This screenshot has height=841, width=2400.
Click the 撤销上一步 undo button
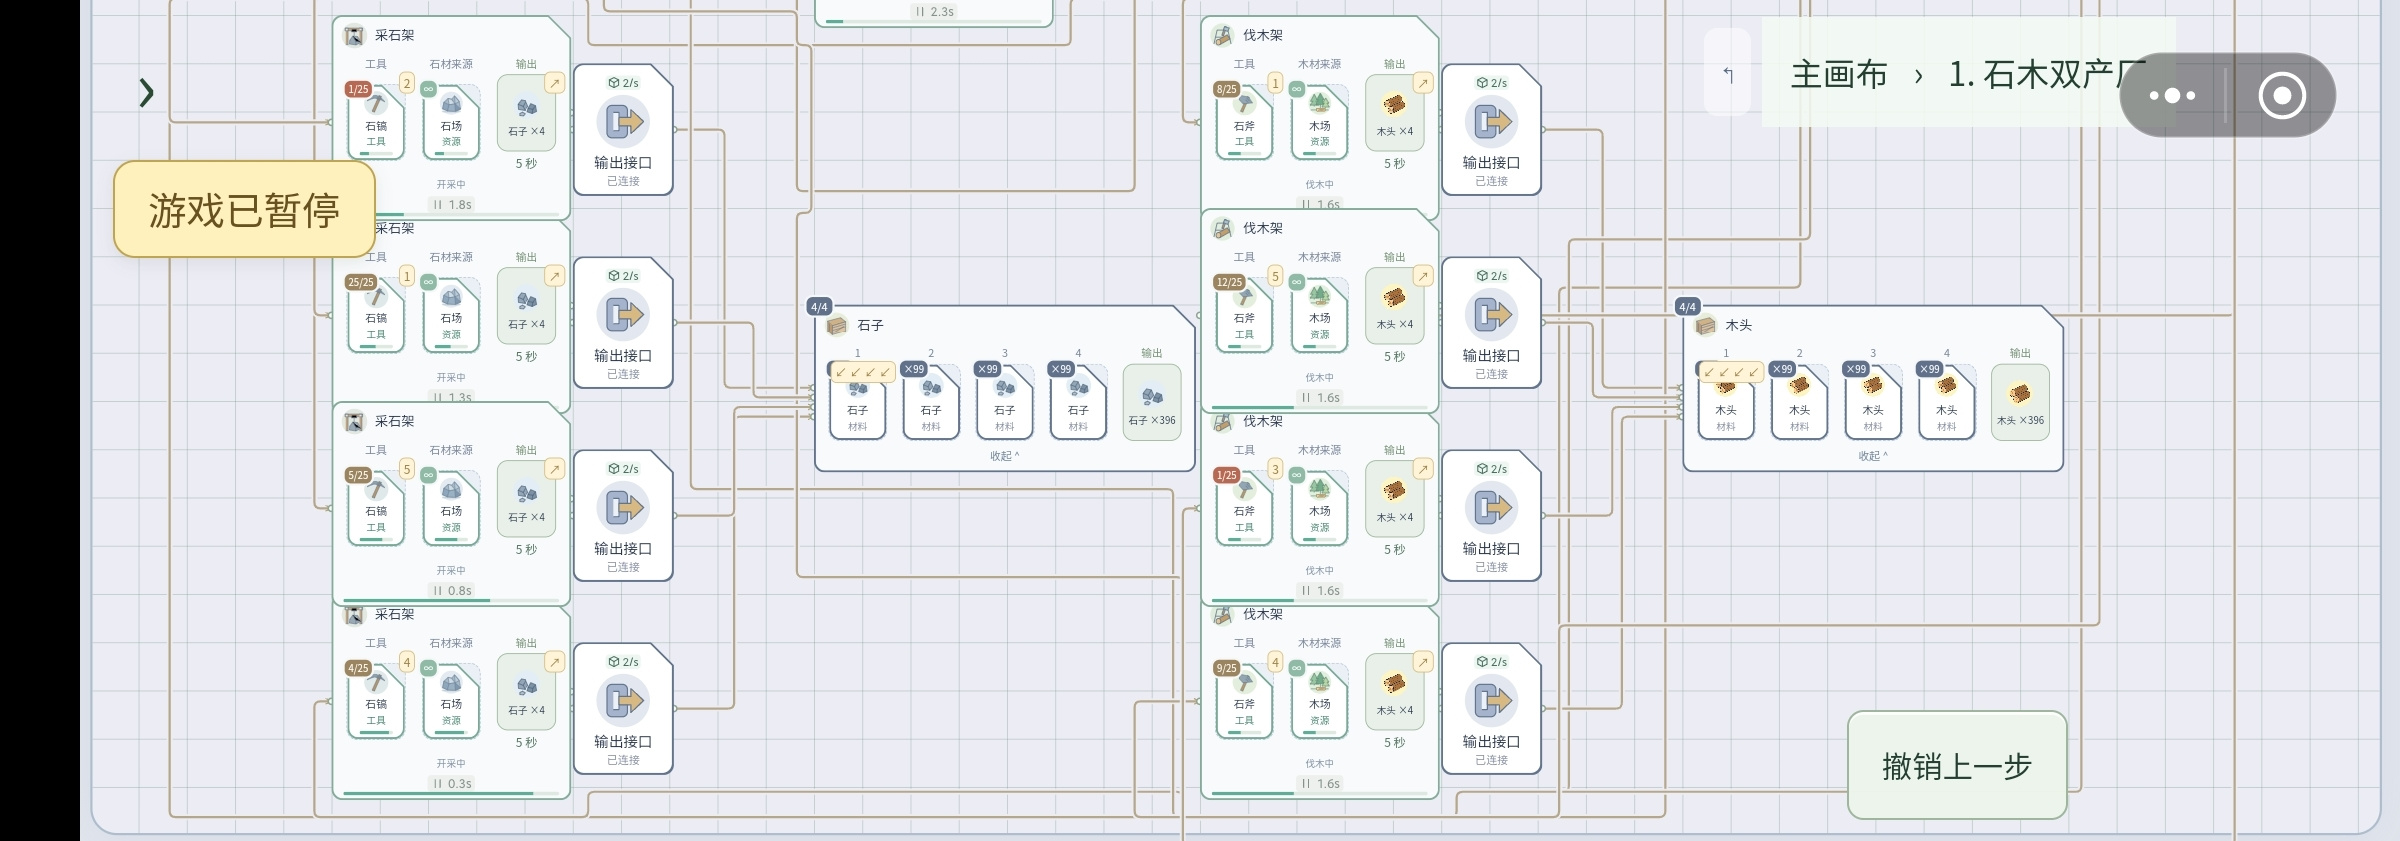1957,766
